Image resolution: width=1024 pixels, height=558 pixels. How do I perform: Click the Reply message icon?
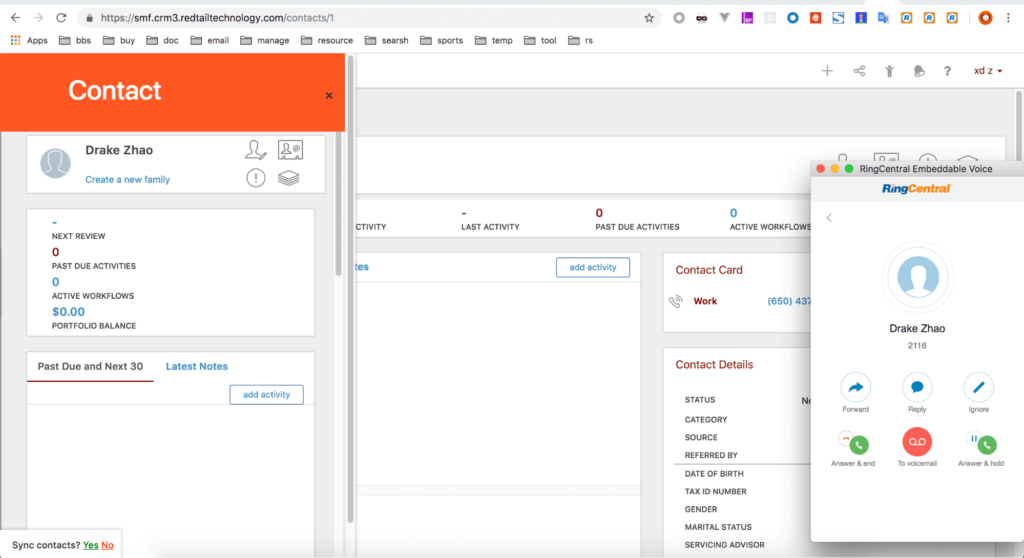pos(917,387)
